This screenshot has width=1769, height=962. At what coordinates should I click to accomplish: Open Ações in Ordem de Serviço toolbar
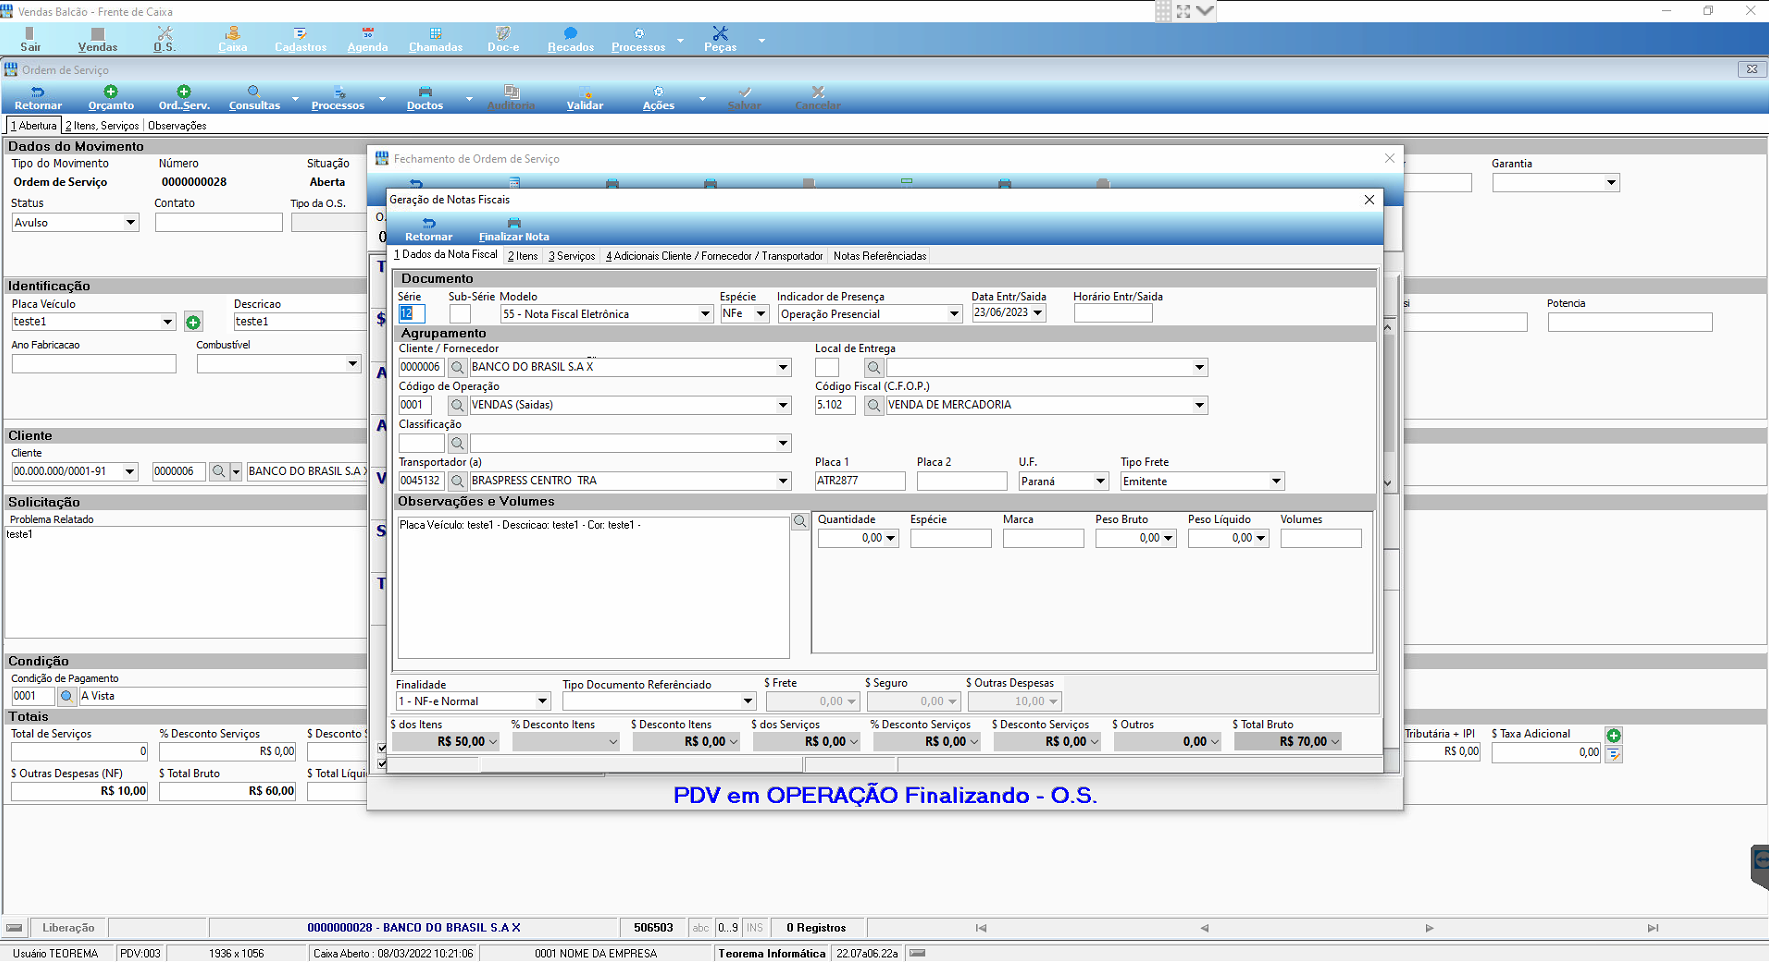(x=658, y=98)
